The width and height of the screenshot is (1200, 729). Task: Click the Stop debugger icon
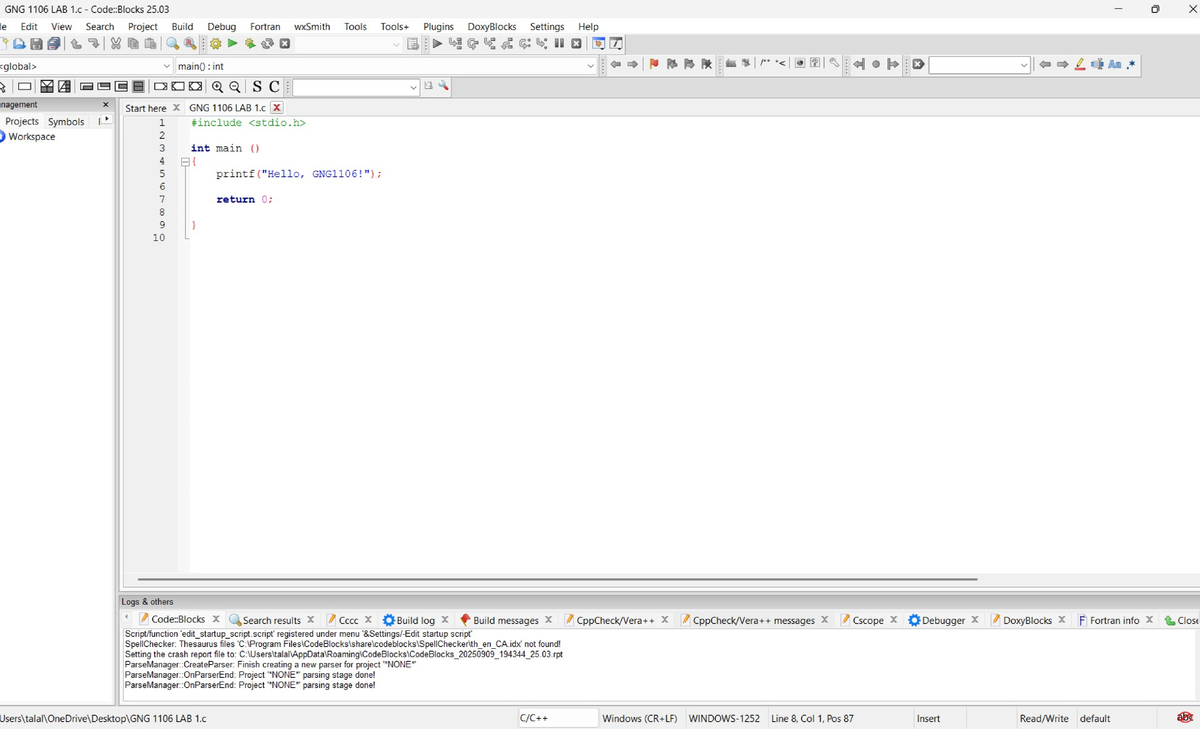click(x=577, y=44)
